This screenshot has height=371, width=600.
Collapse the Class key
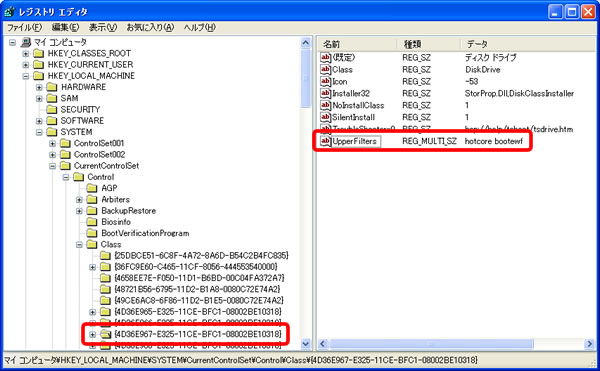pyautogui.click(x=79, y=245)
